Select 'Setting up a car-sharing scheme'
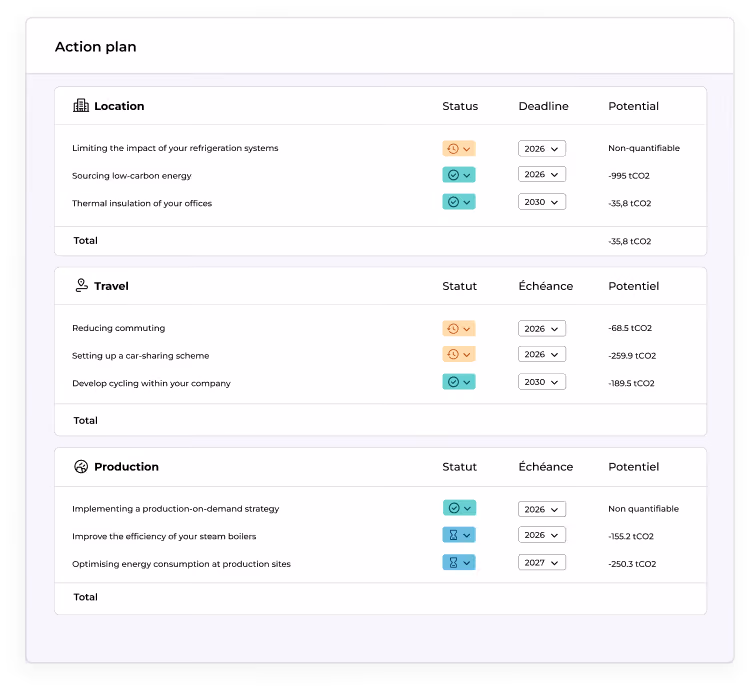Screen dimensions: 755x692 pos(141,355)
